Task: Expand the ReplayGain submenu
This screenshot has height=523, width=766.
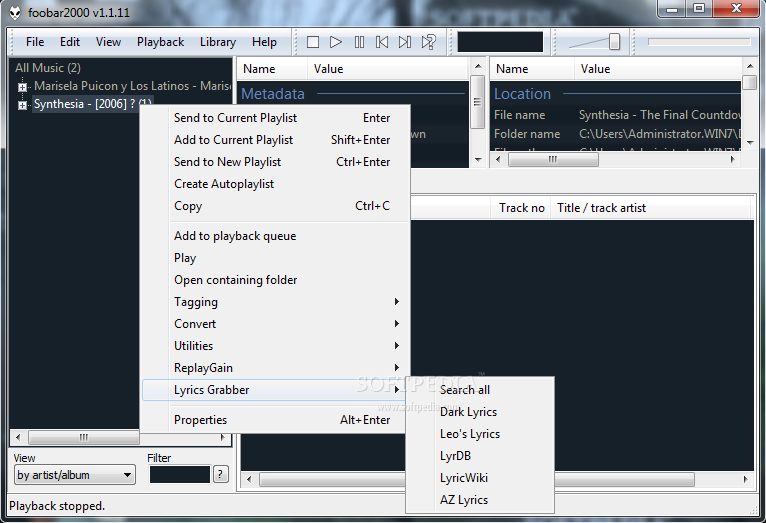Action: pyautogui.click(x=276, y=368)
